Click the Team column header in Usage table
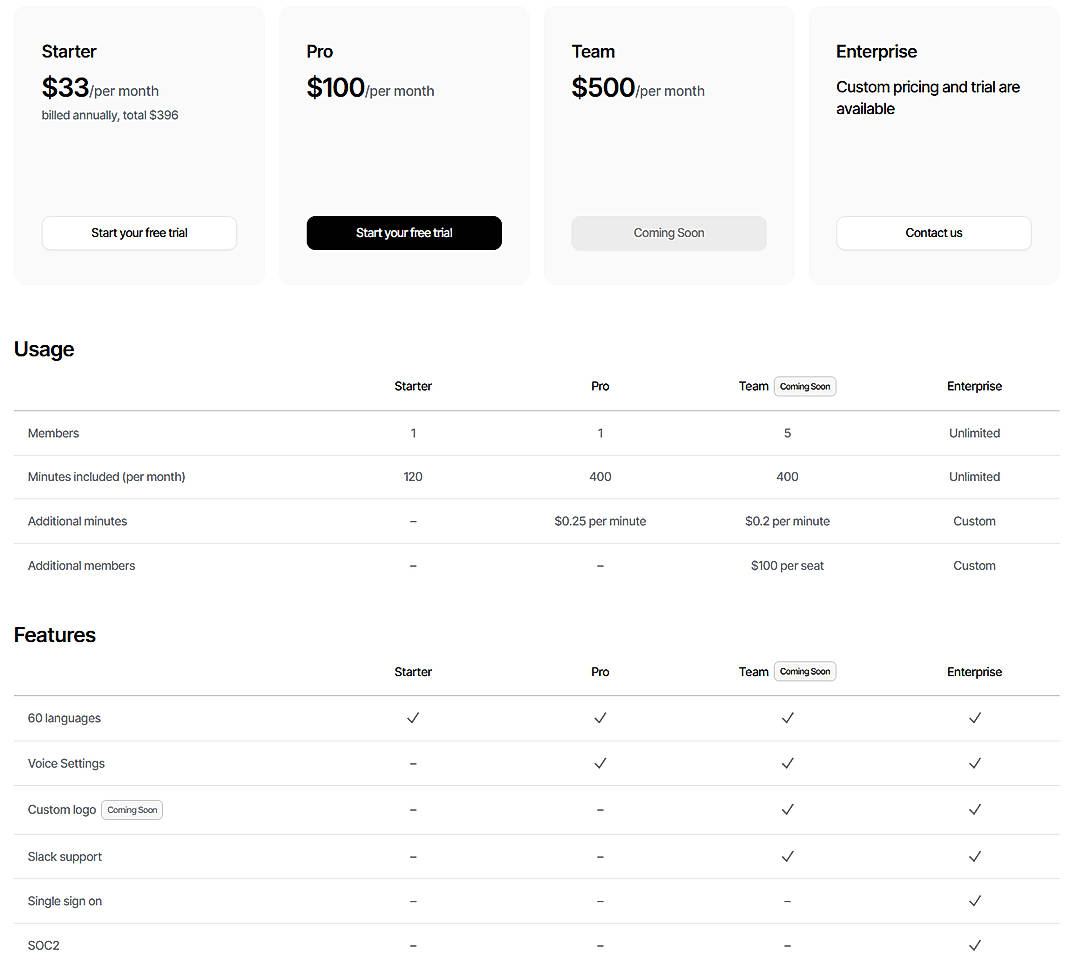The image size is (1070, 975). 753,386
